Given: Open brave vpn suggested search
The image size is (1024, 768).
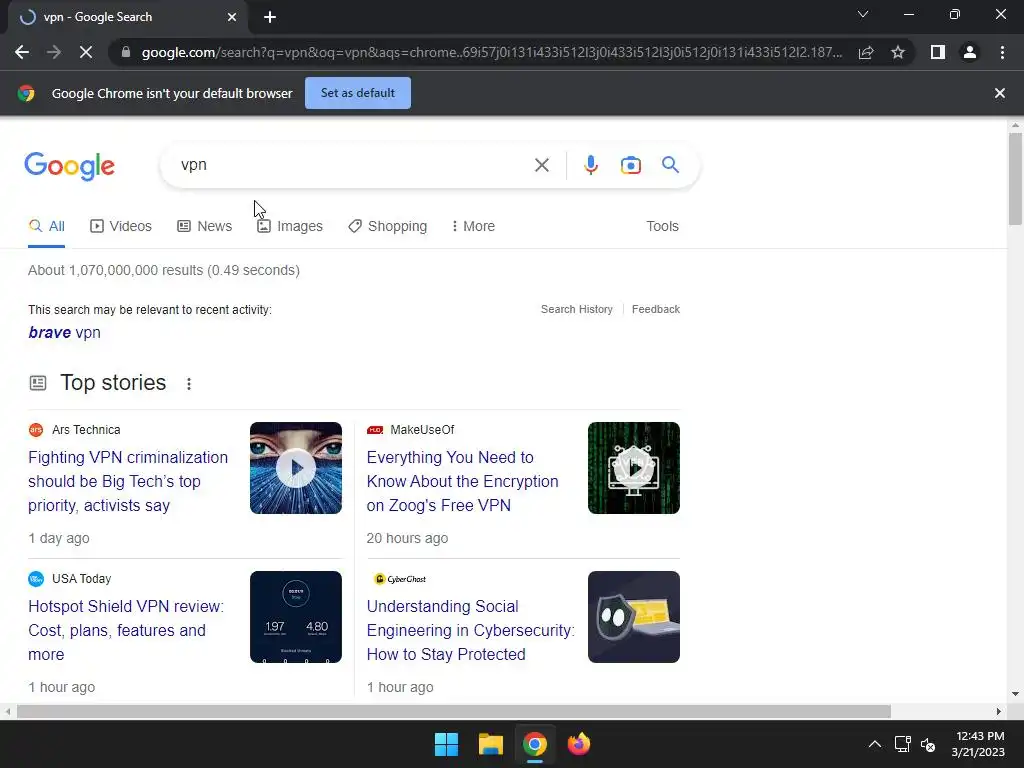Looking at the screenshot, I should point(65,332).
